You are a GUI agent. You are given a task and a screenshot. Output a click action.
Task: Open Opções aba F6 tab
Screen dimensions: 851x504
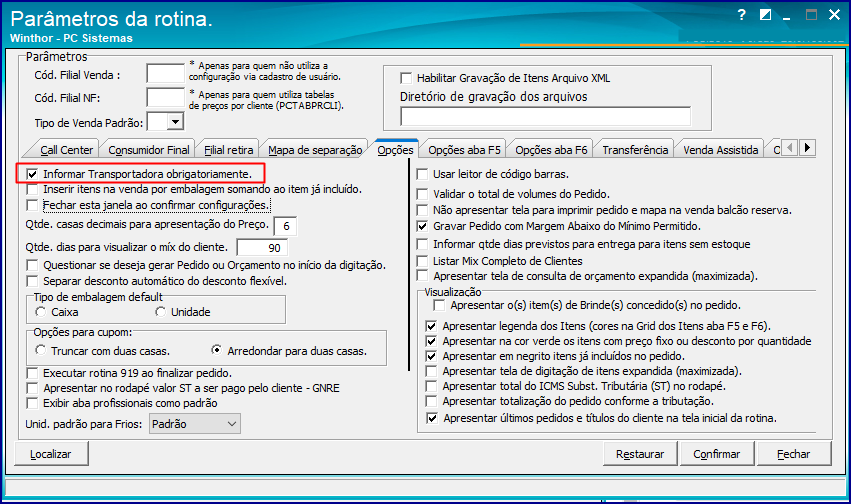(x=551, y=150)
